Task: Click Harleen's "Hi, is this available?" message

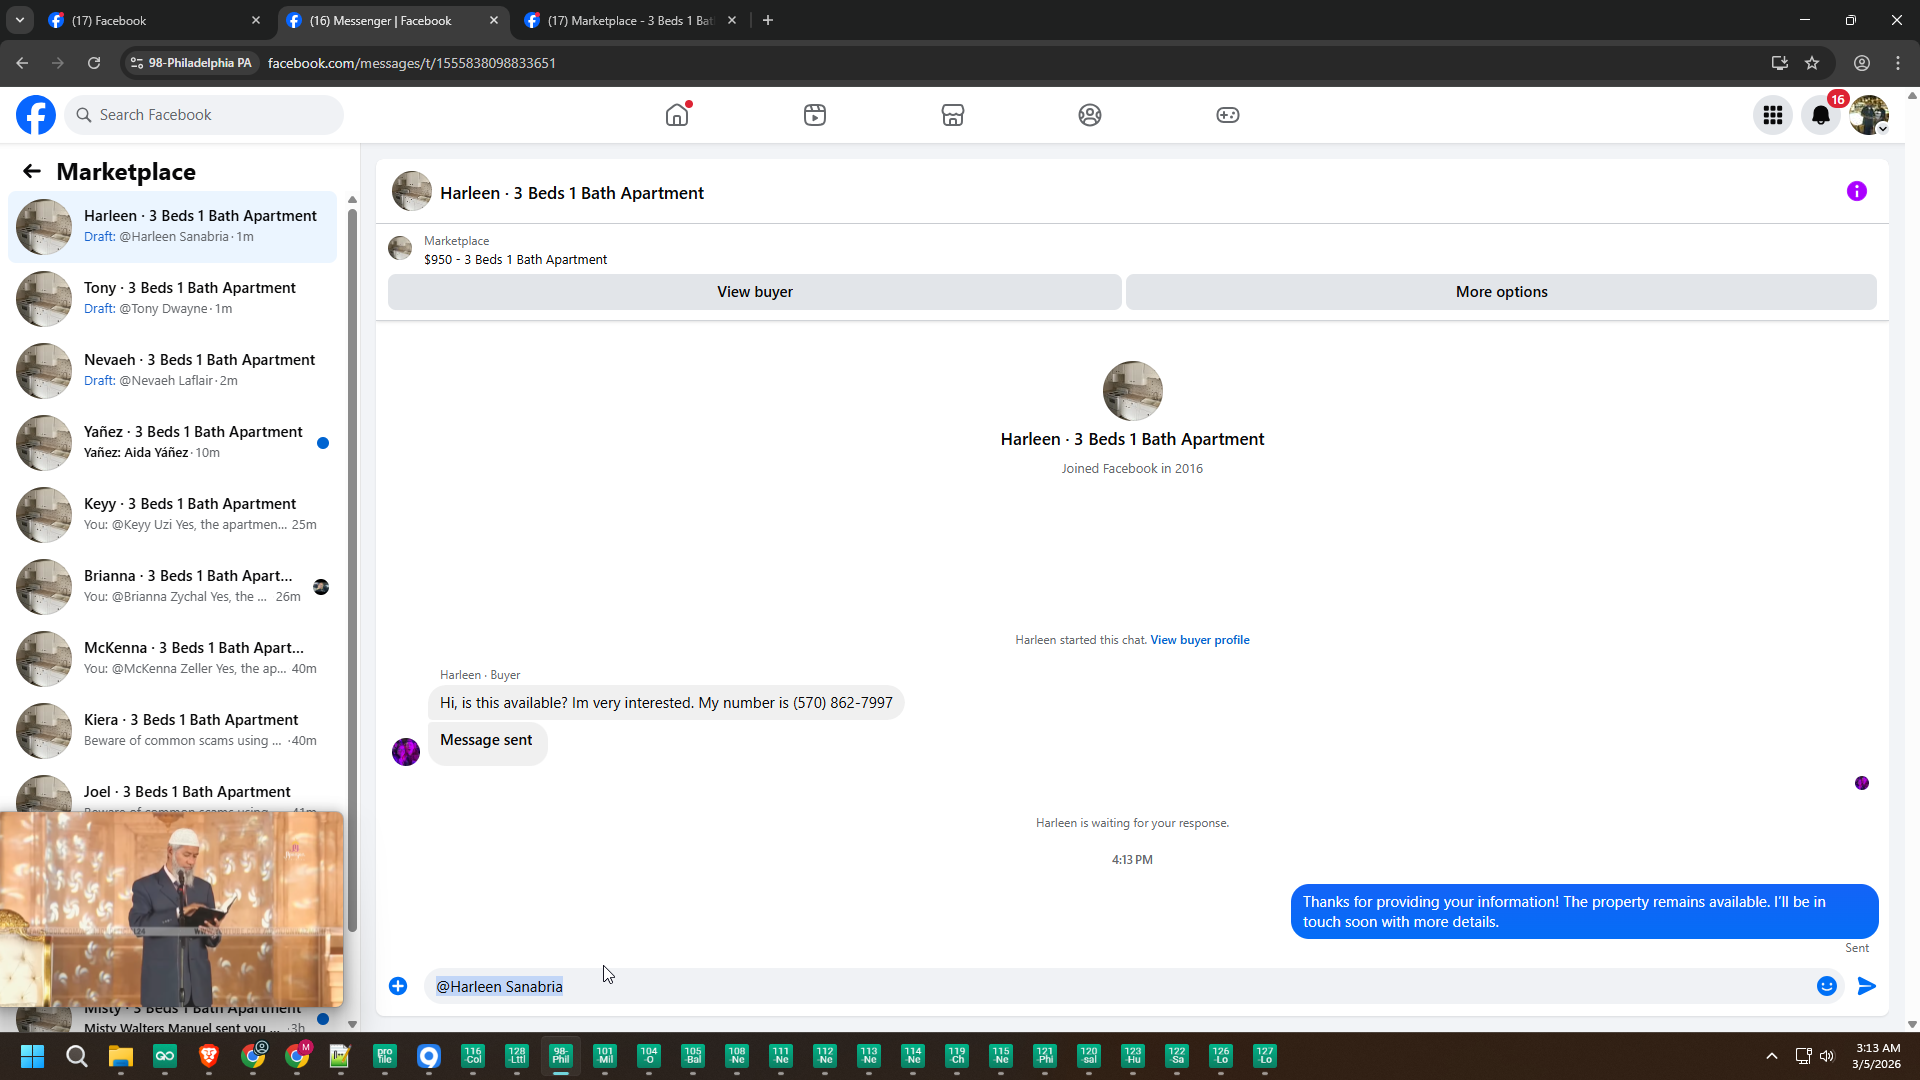Action: (666, 703)
